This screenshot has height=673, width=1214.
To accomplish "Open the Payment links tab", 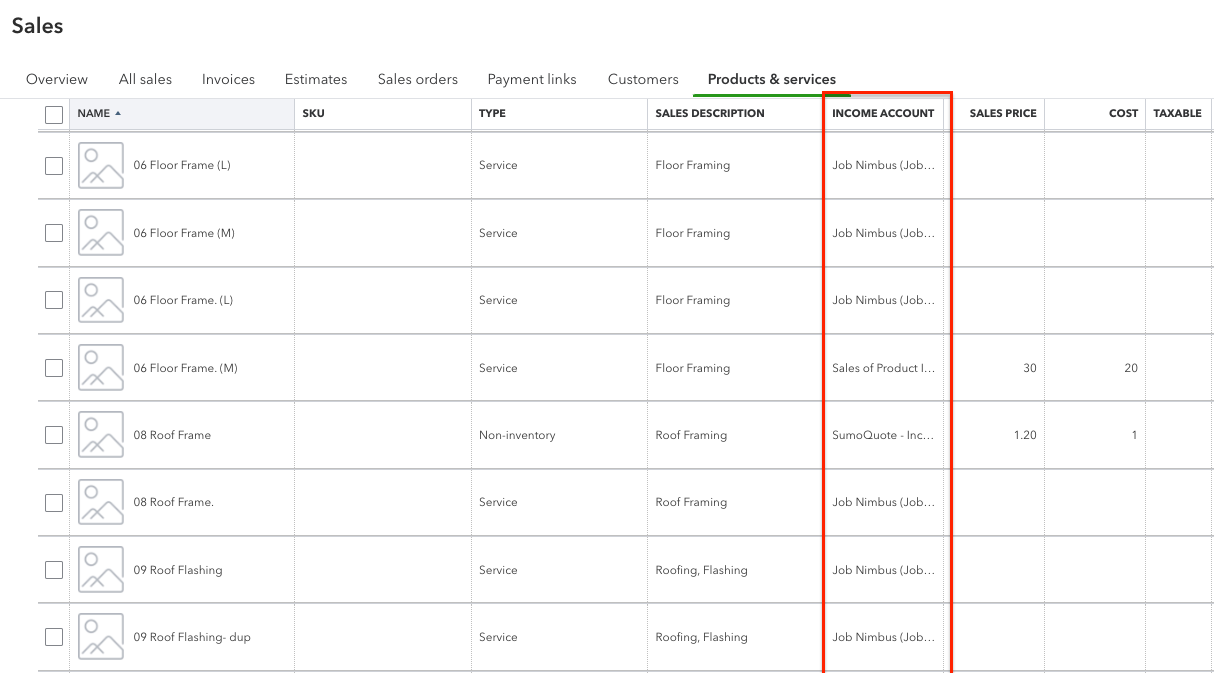I will 532,79.
